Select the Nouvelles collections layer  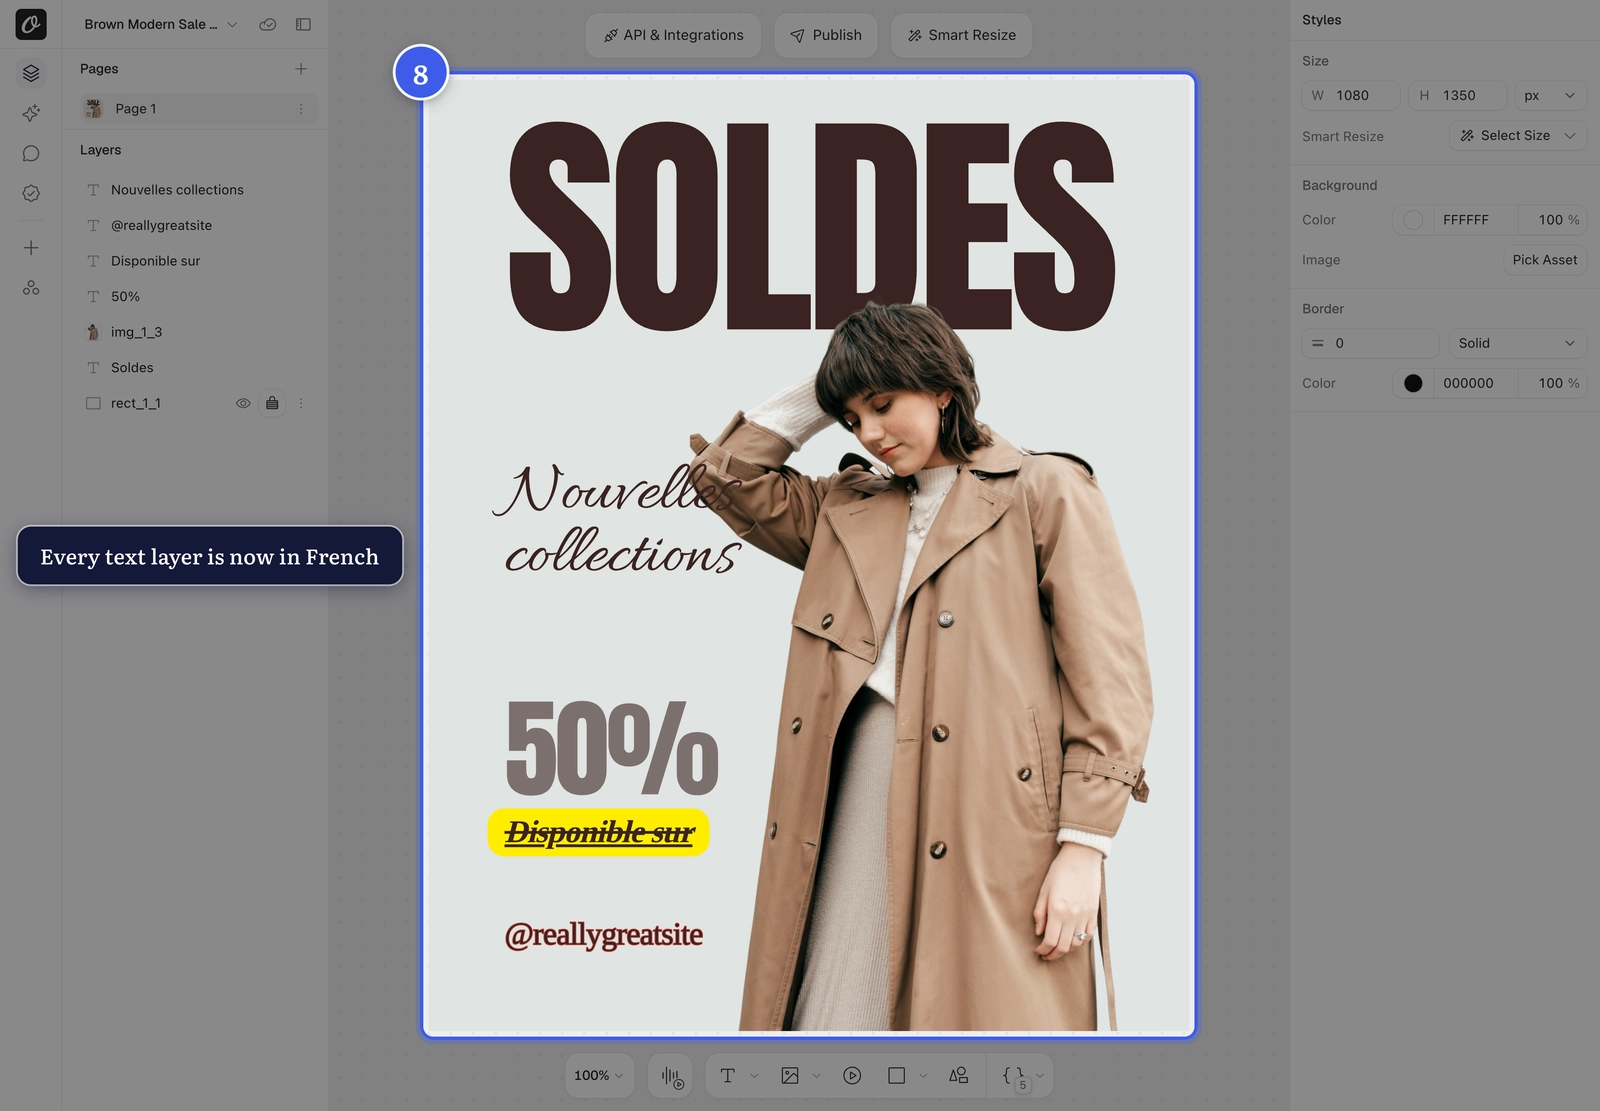pos(196,190)
